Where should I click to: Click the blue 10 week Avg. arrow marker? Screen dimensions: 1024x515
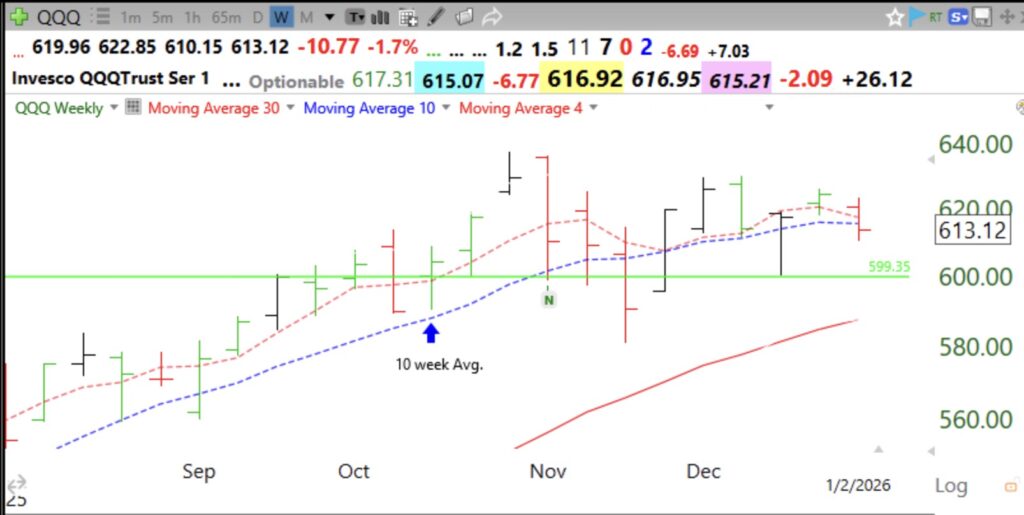point(431,333)
